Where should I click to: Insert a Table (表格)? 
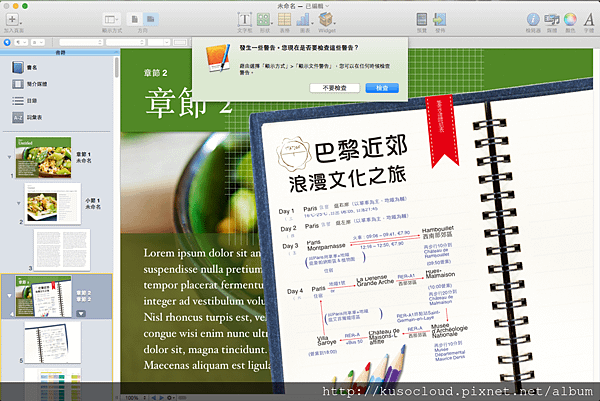coord(284,19)
